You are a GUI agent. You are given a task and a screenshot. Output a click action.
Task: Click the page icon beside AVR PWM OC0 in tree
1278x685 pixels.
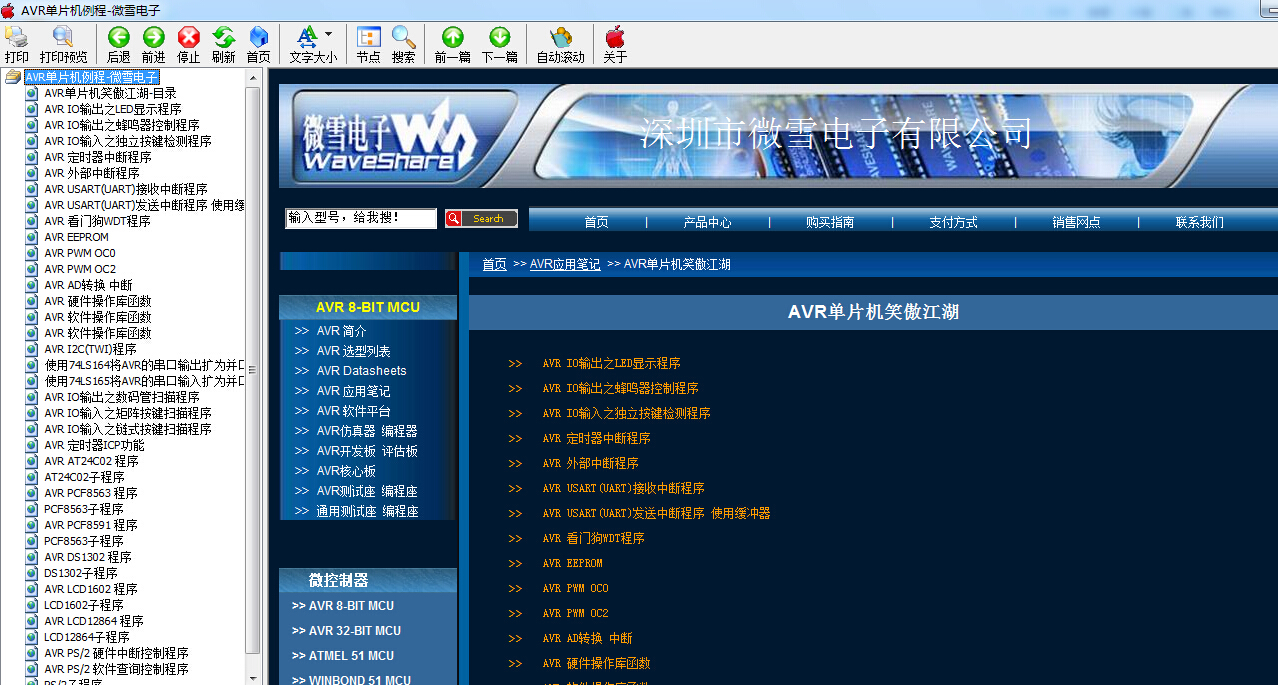coord(32,253)
